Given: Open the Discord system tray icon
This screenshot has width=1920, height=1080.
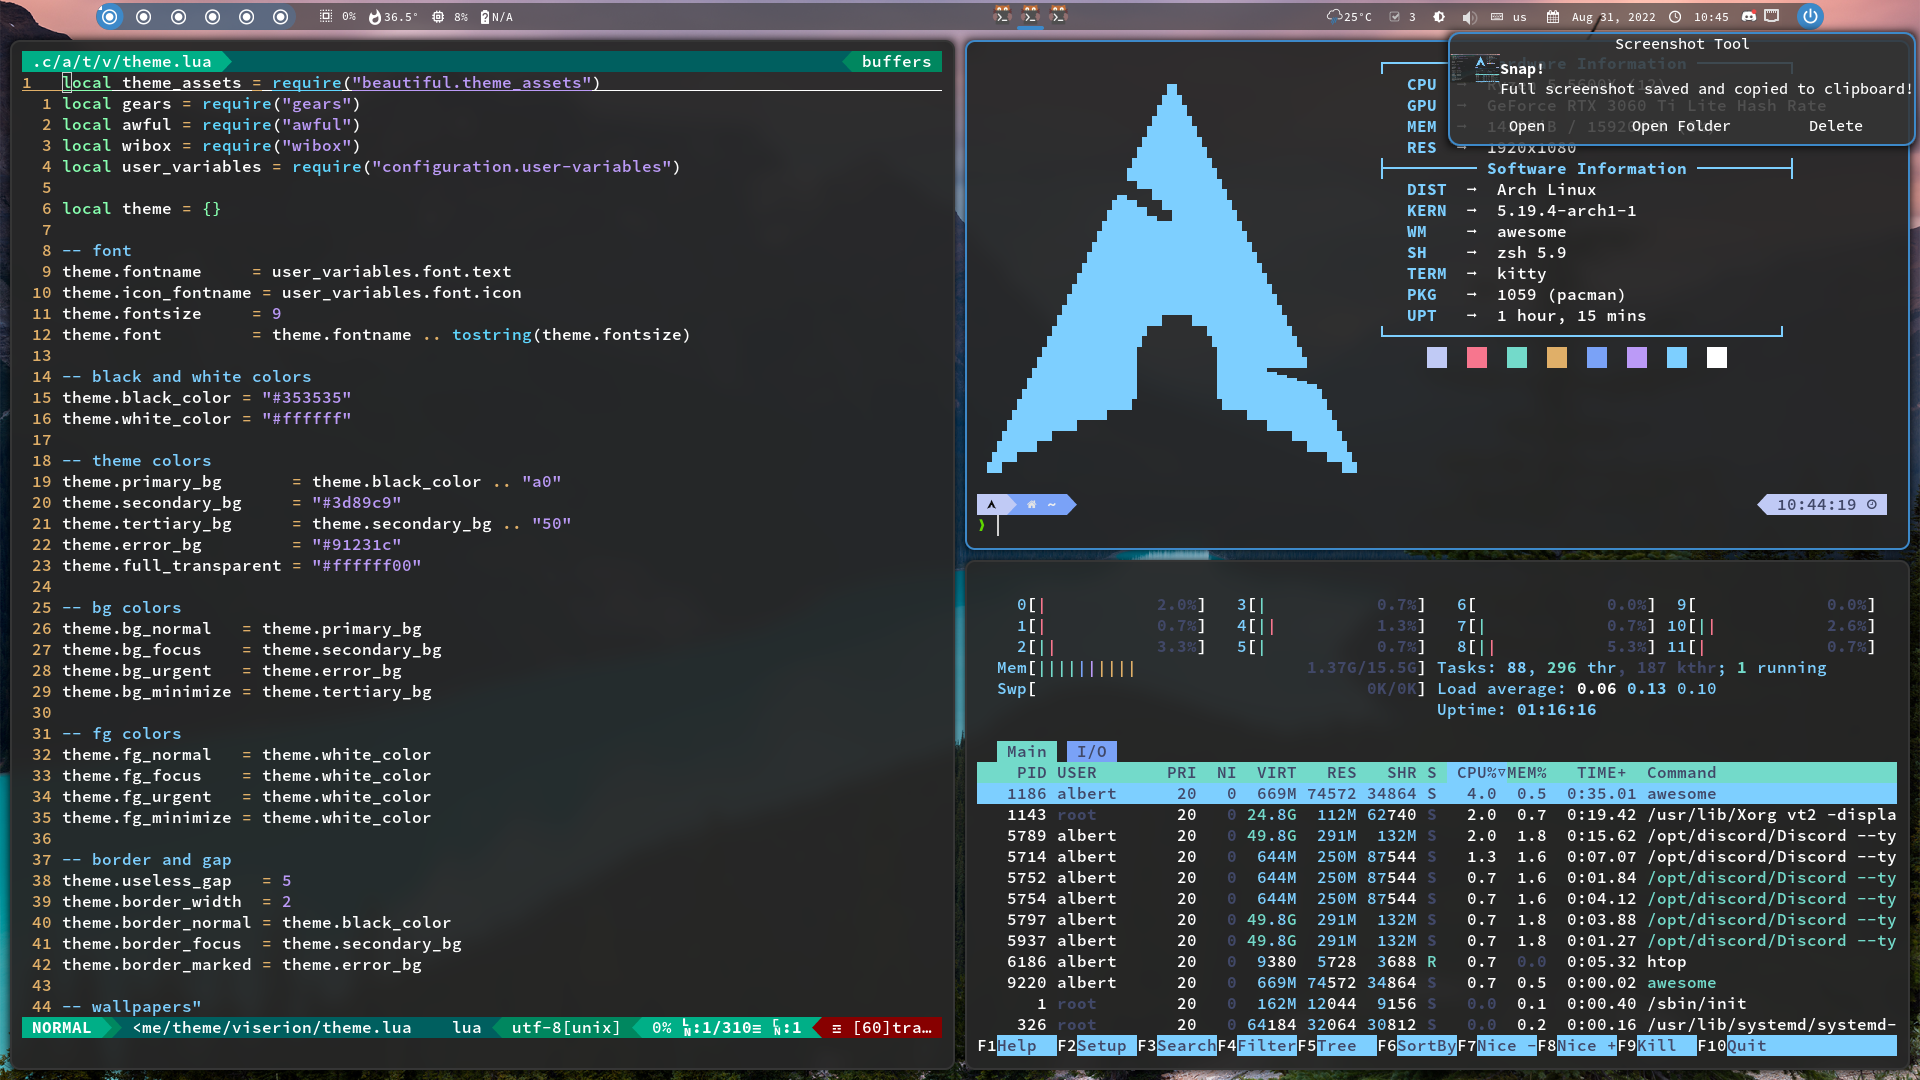Looking at the screenshot, I should click(x=1749, y=16).
